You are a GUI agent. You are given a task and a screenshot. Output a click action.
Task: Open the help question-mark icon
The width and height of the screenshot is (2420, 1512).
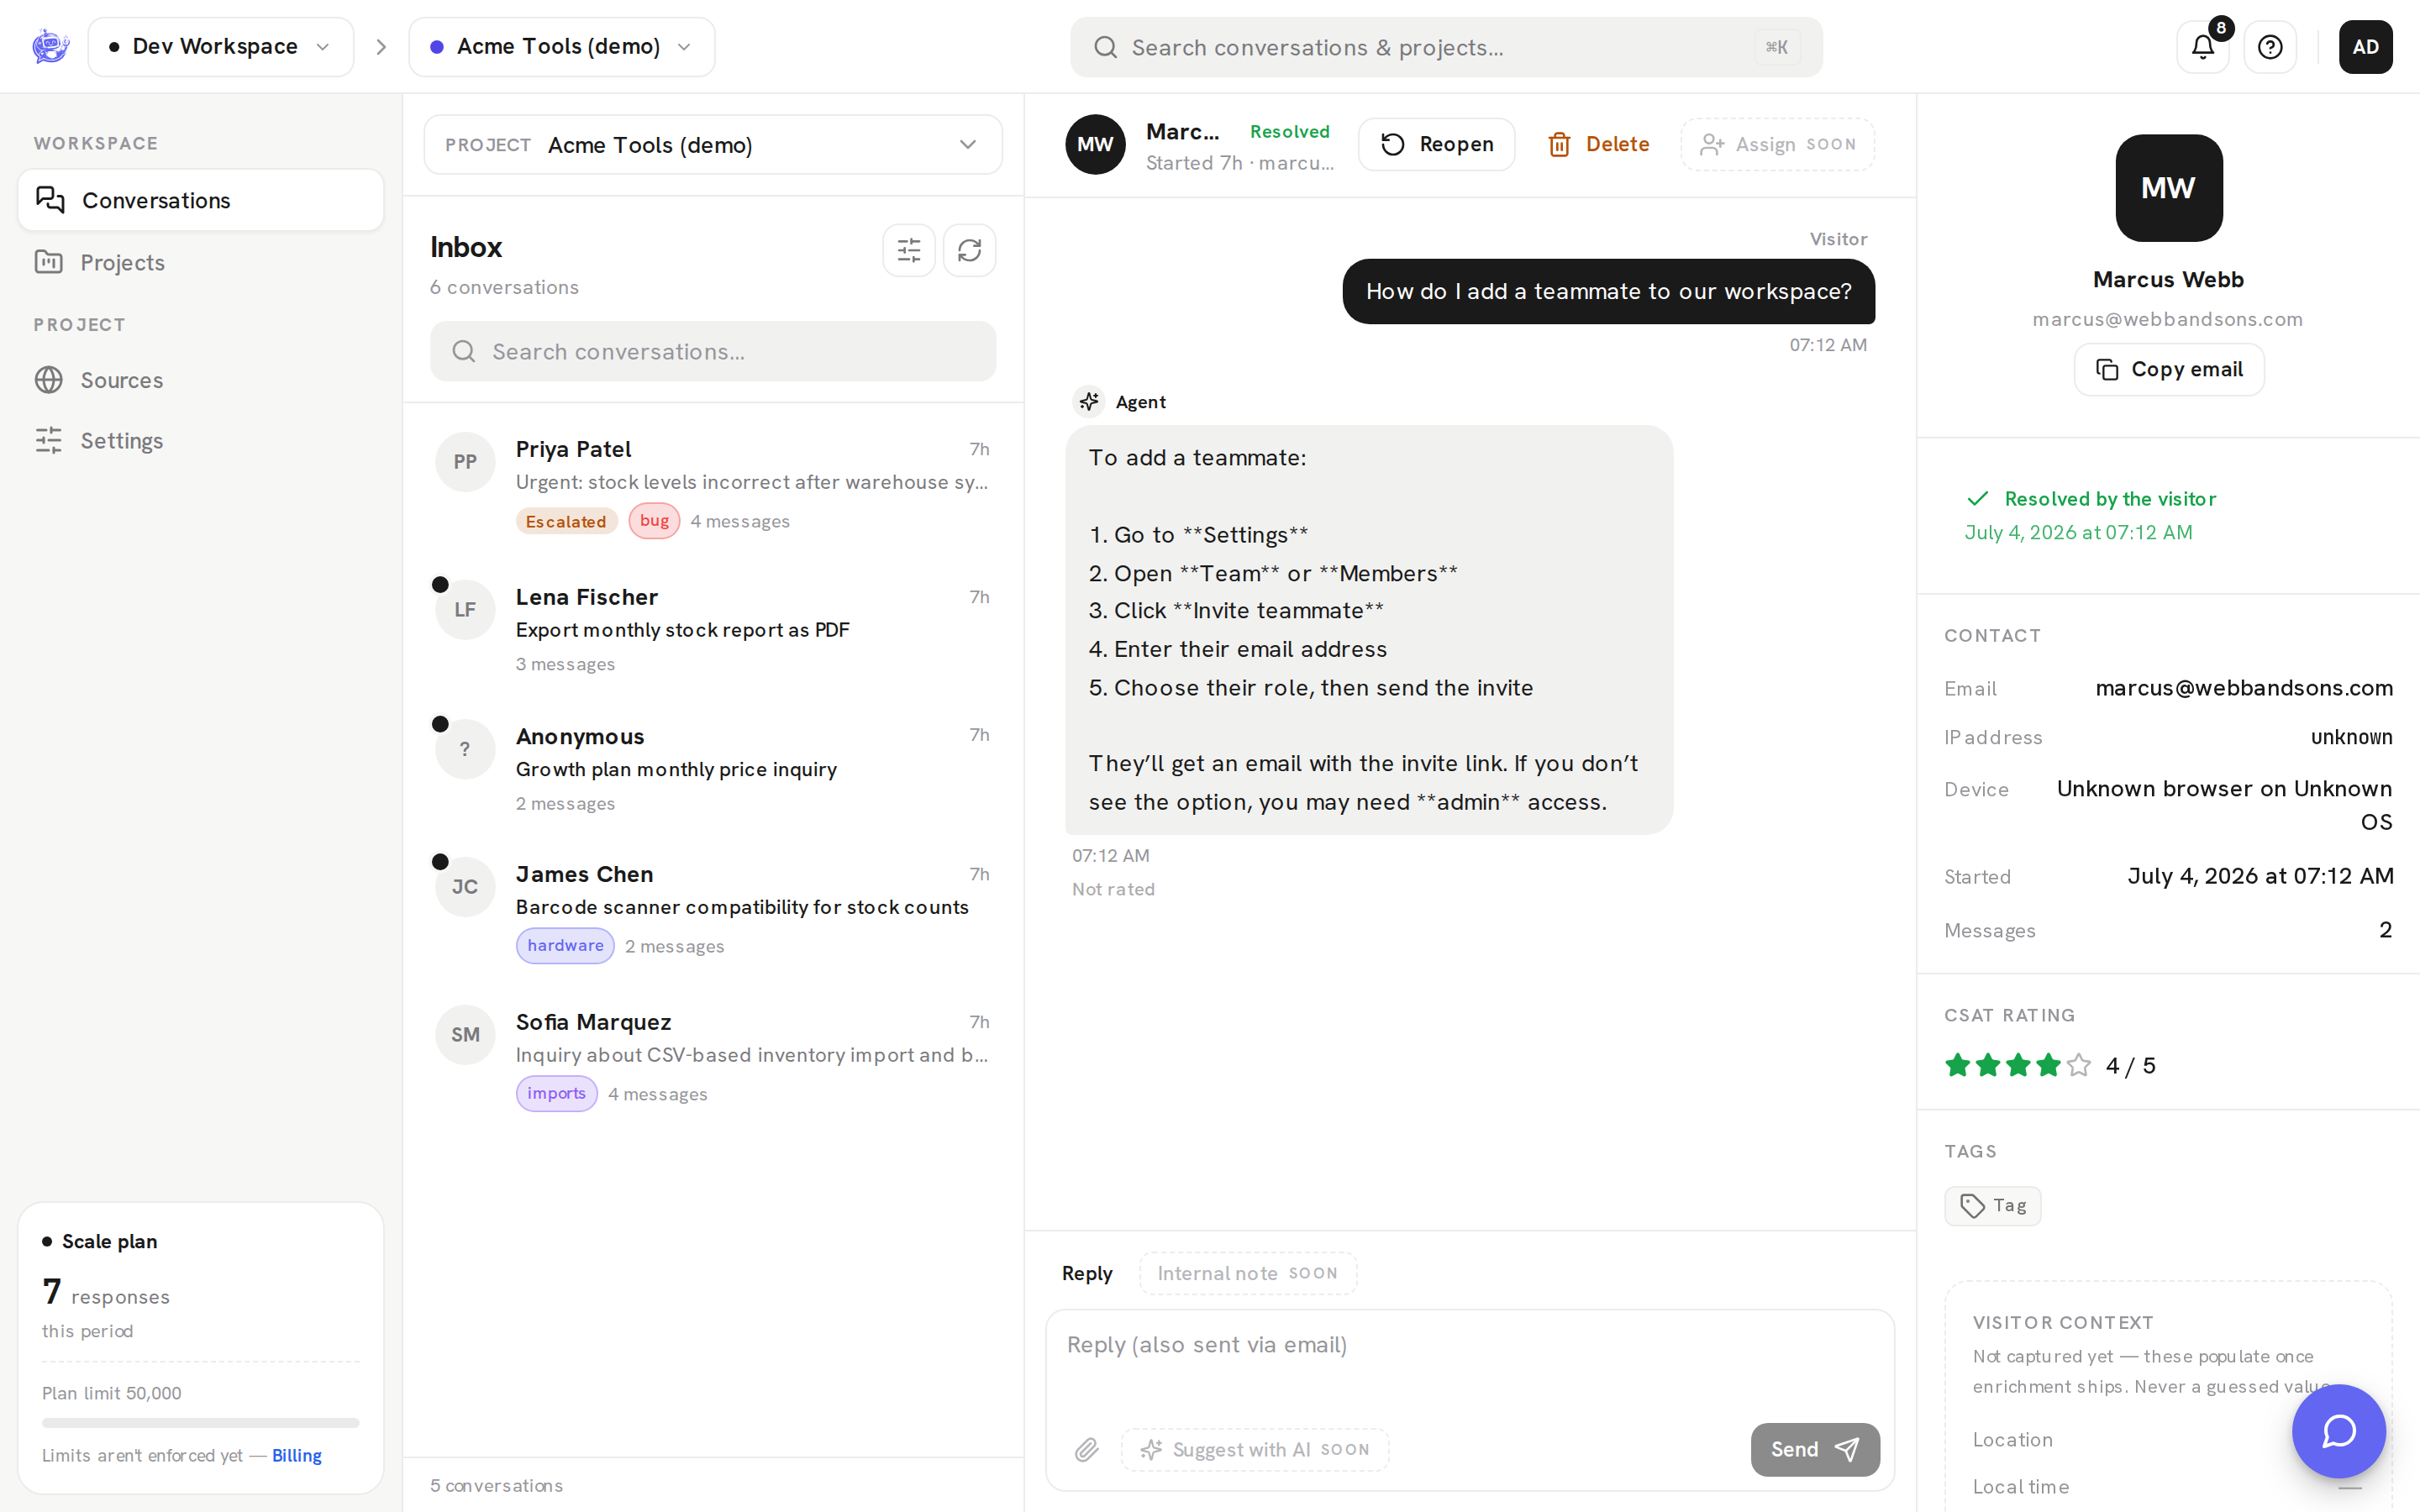[2270, 47]
